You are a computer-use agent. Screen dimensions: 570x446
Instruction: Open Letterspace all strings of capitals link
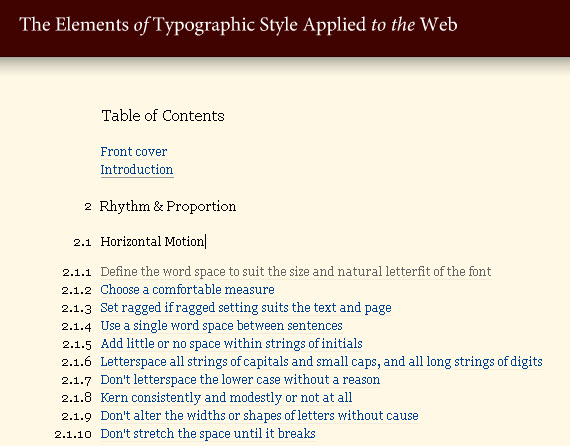tap(321, 362)
